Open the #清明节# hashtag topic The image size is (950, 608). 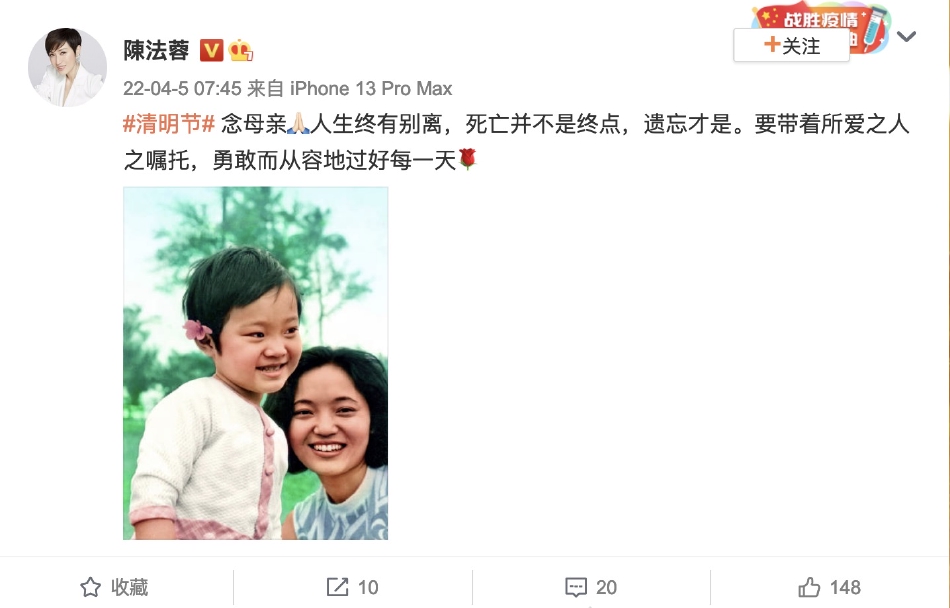pyautogui.click(x=169, y=124)
